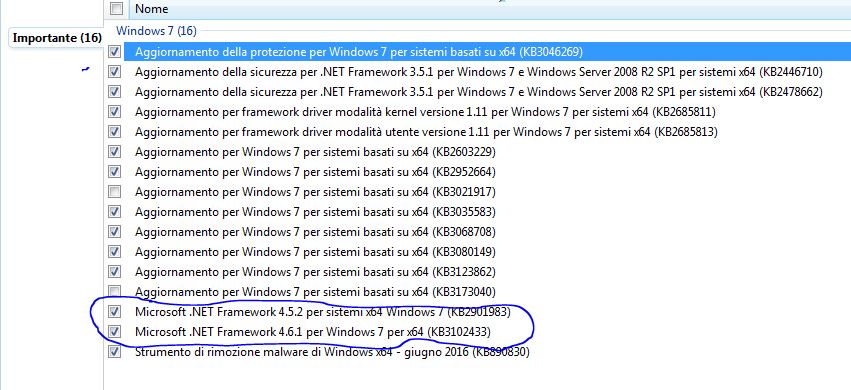Uncheck the KB3035583 update checkbox

tap(115, 212)
